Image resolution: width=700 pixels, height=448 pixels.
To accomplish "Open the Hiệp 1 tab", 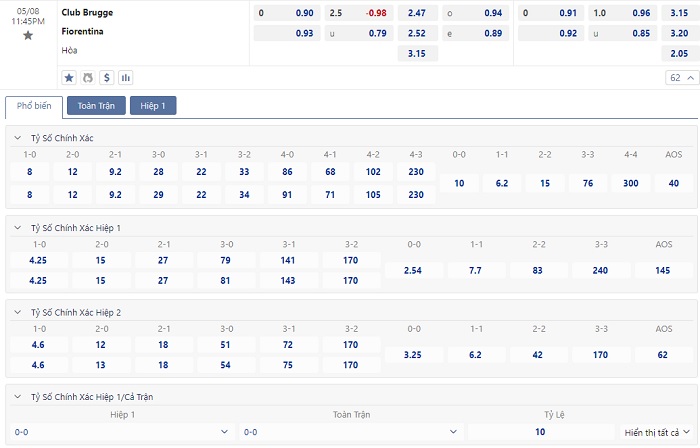I will click(x=153, y=106).
